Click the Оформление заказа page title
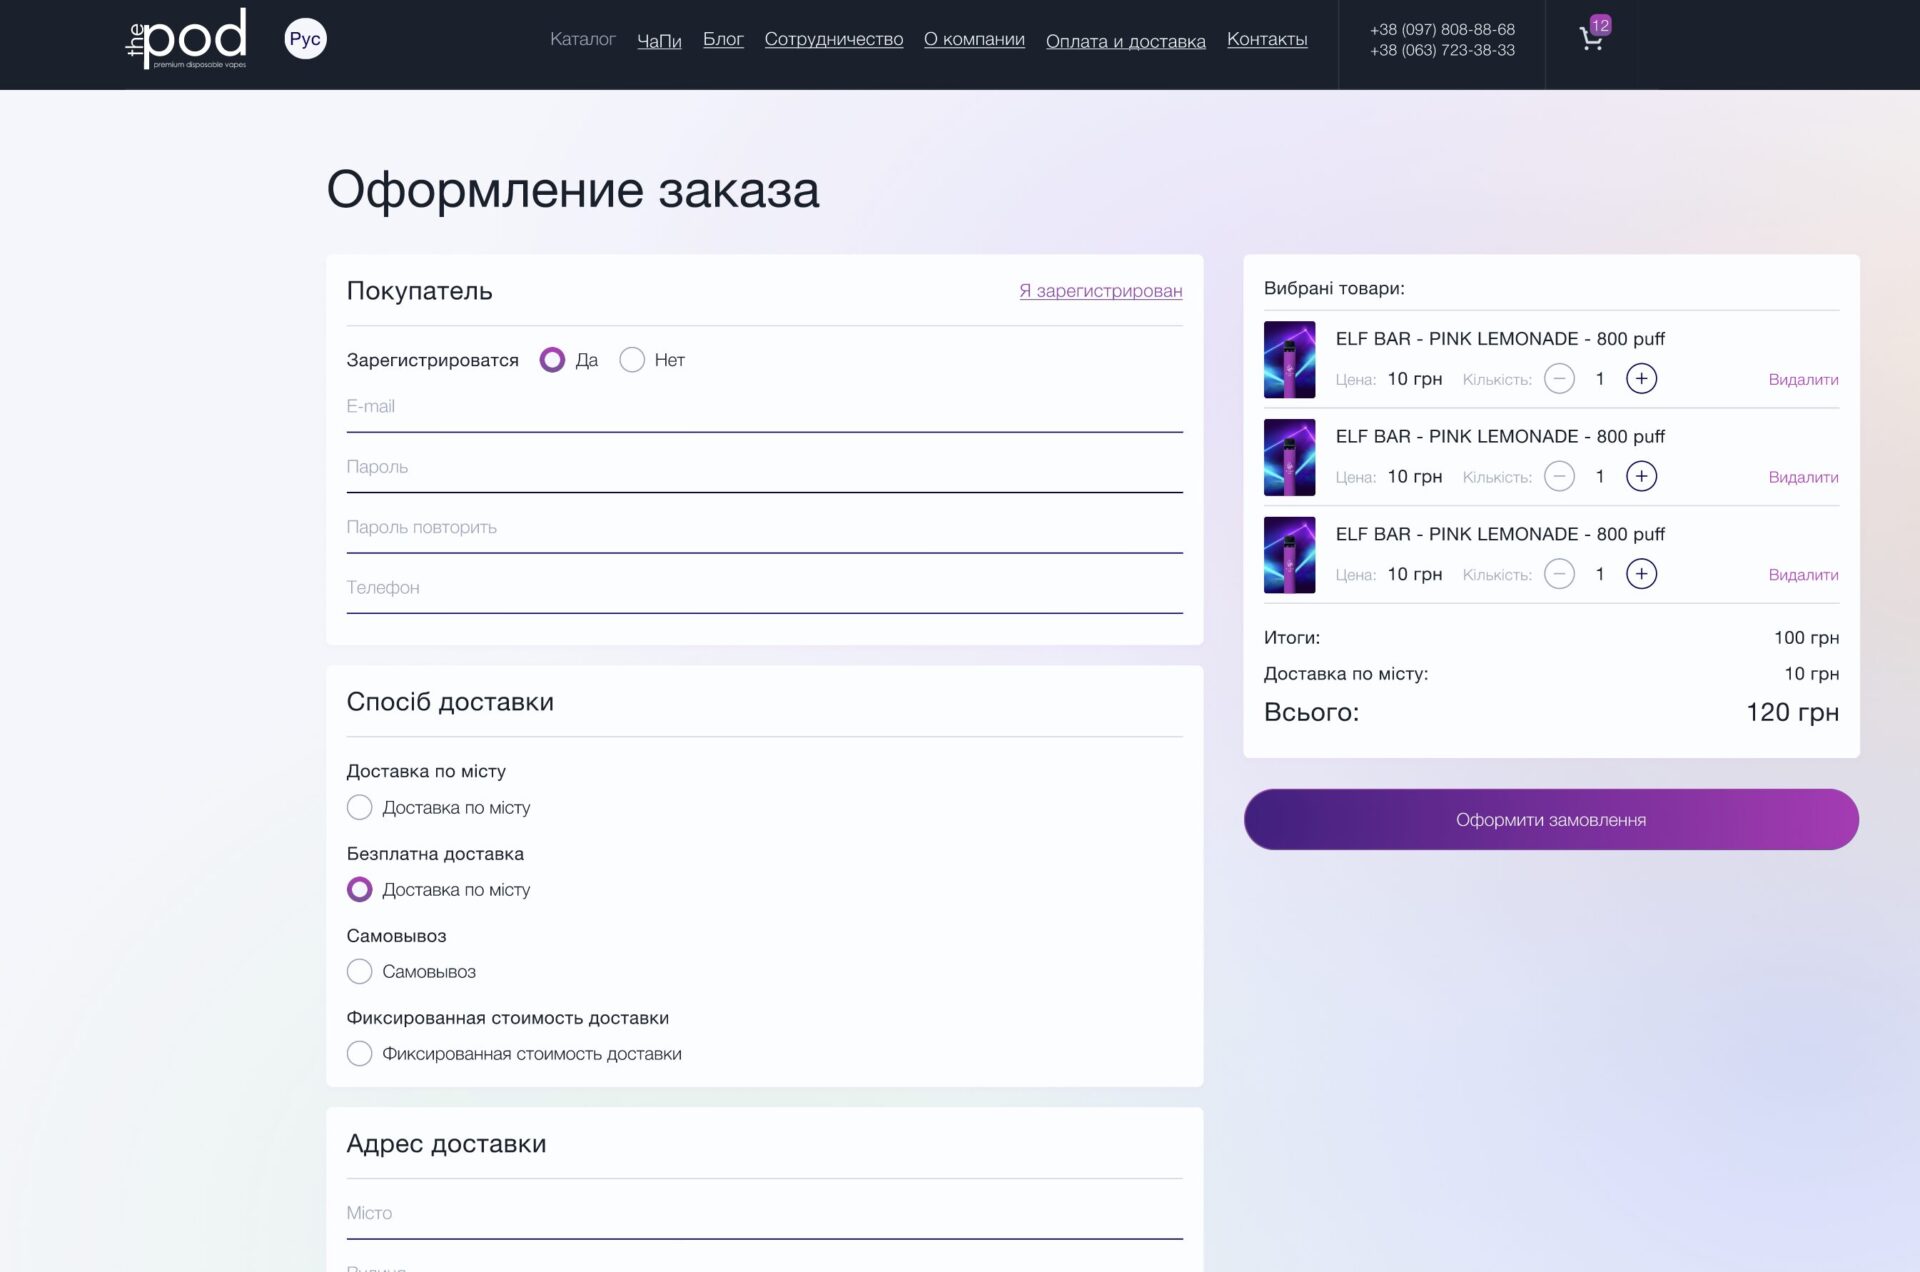1920x1272 pixels. (573, 190)
